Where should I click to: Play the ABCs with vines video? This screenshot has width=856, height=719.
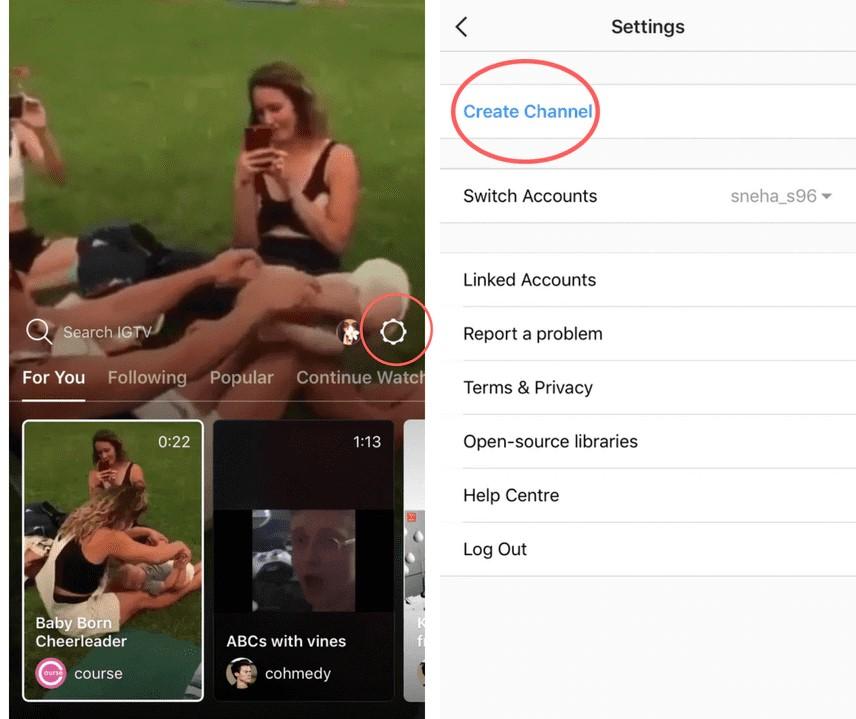(304, 561)
